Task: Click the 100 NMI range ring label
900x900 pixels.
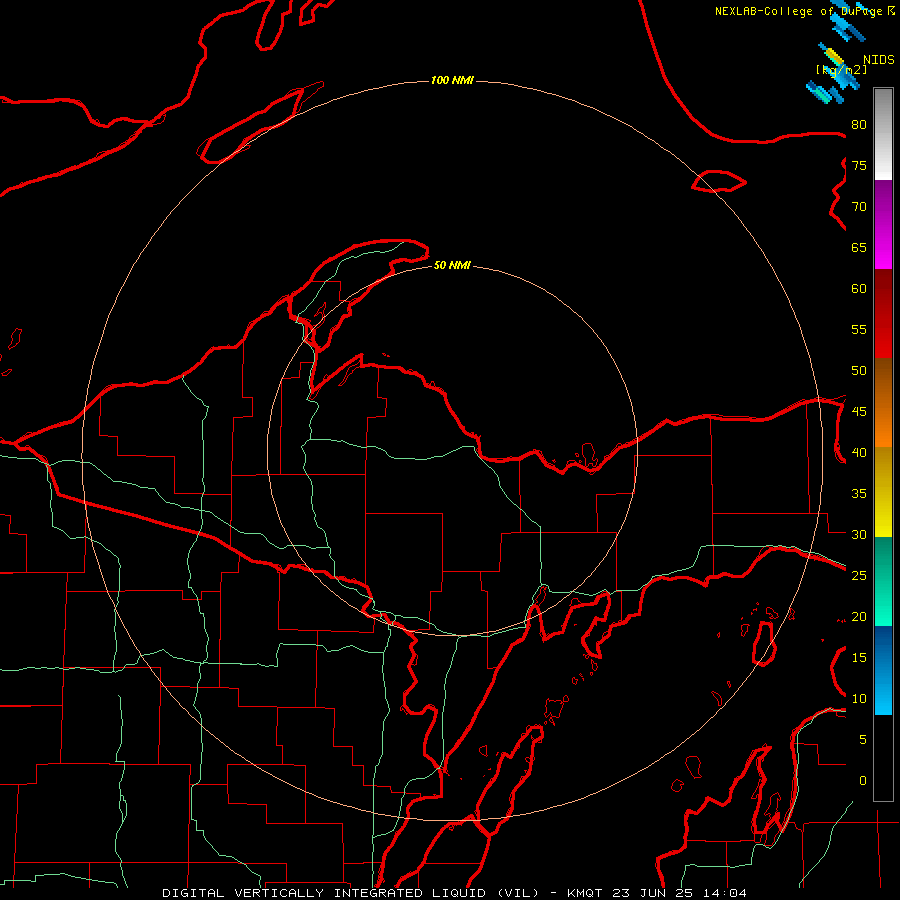Action: tap(452, 80)
